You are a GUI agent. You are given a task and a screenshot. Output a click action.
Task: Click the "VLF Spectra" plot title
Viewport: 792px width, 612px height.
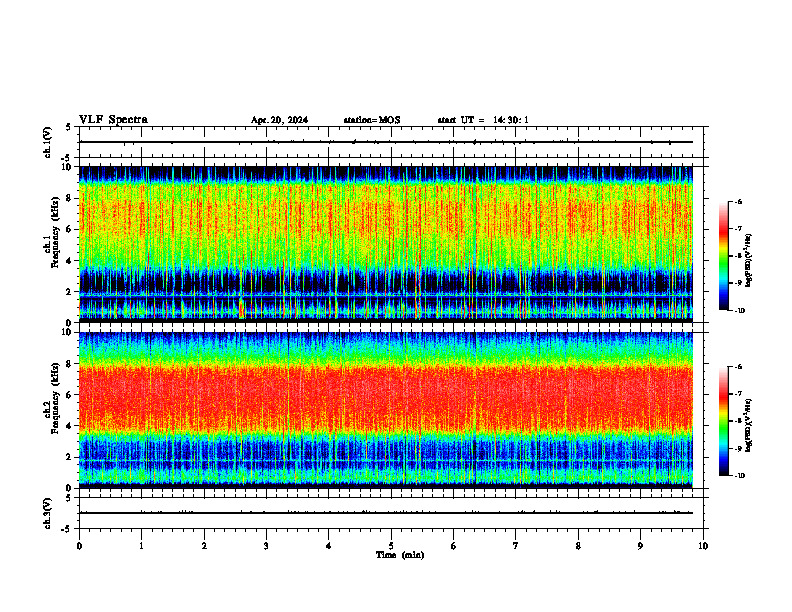[113, 120]
